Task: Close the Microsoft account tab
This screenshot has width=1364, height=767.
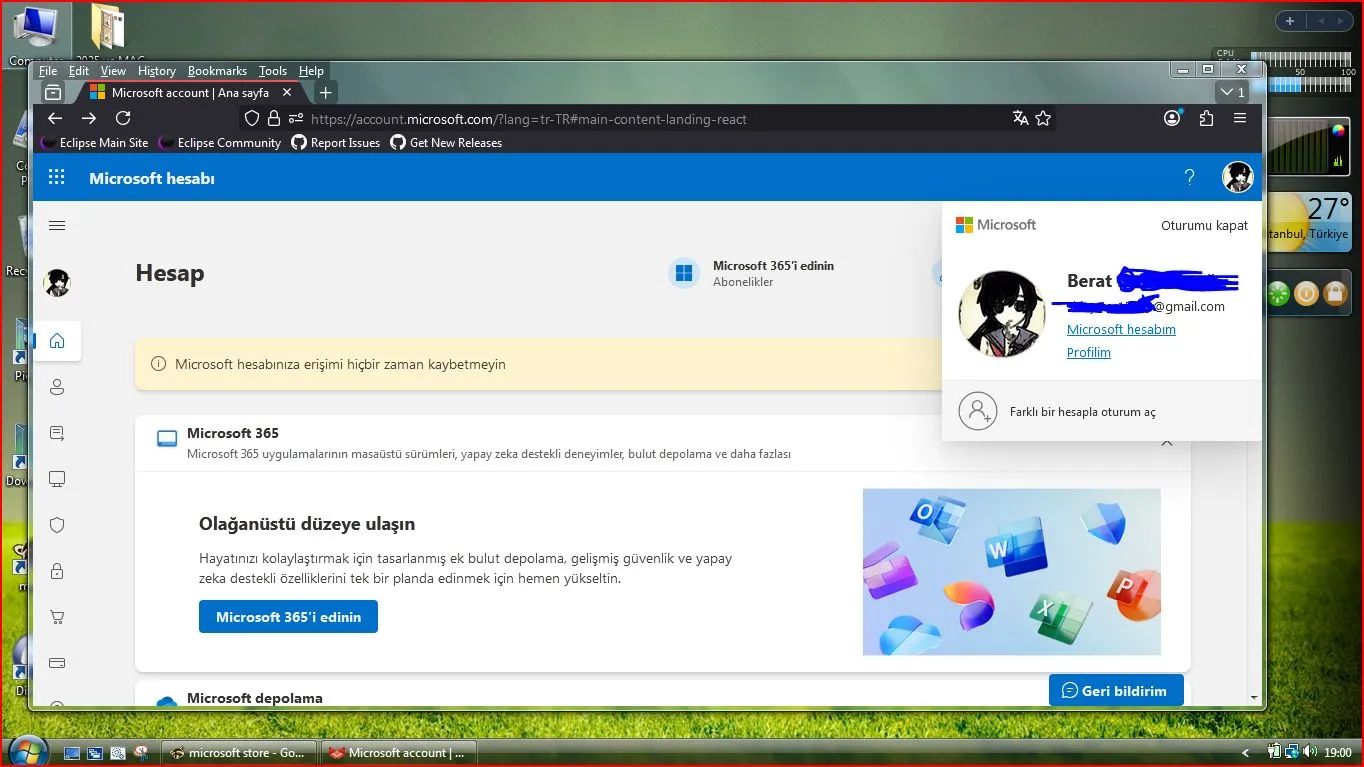Action: point(287,92)
